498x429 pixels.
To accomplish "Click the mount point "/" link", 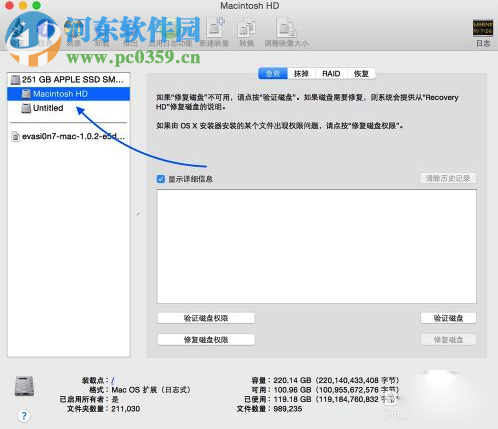I will pyautogui.click(x=113, y=380).
